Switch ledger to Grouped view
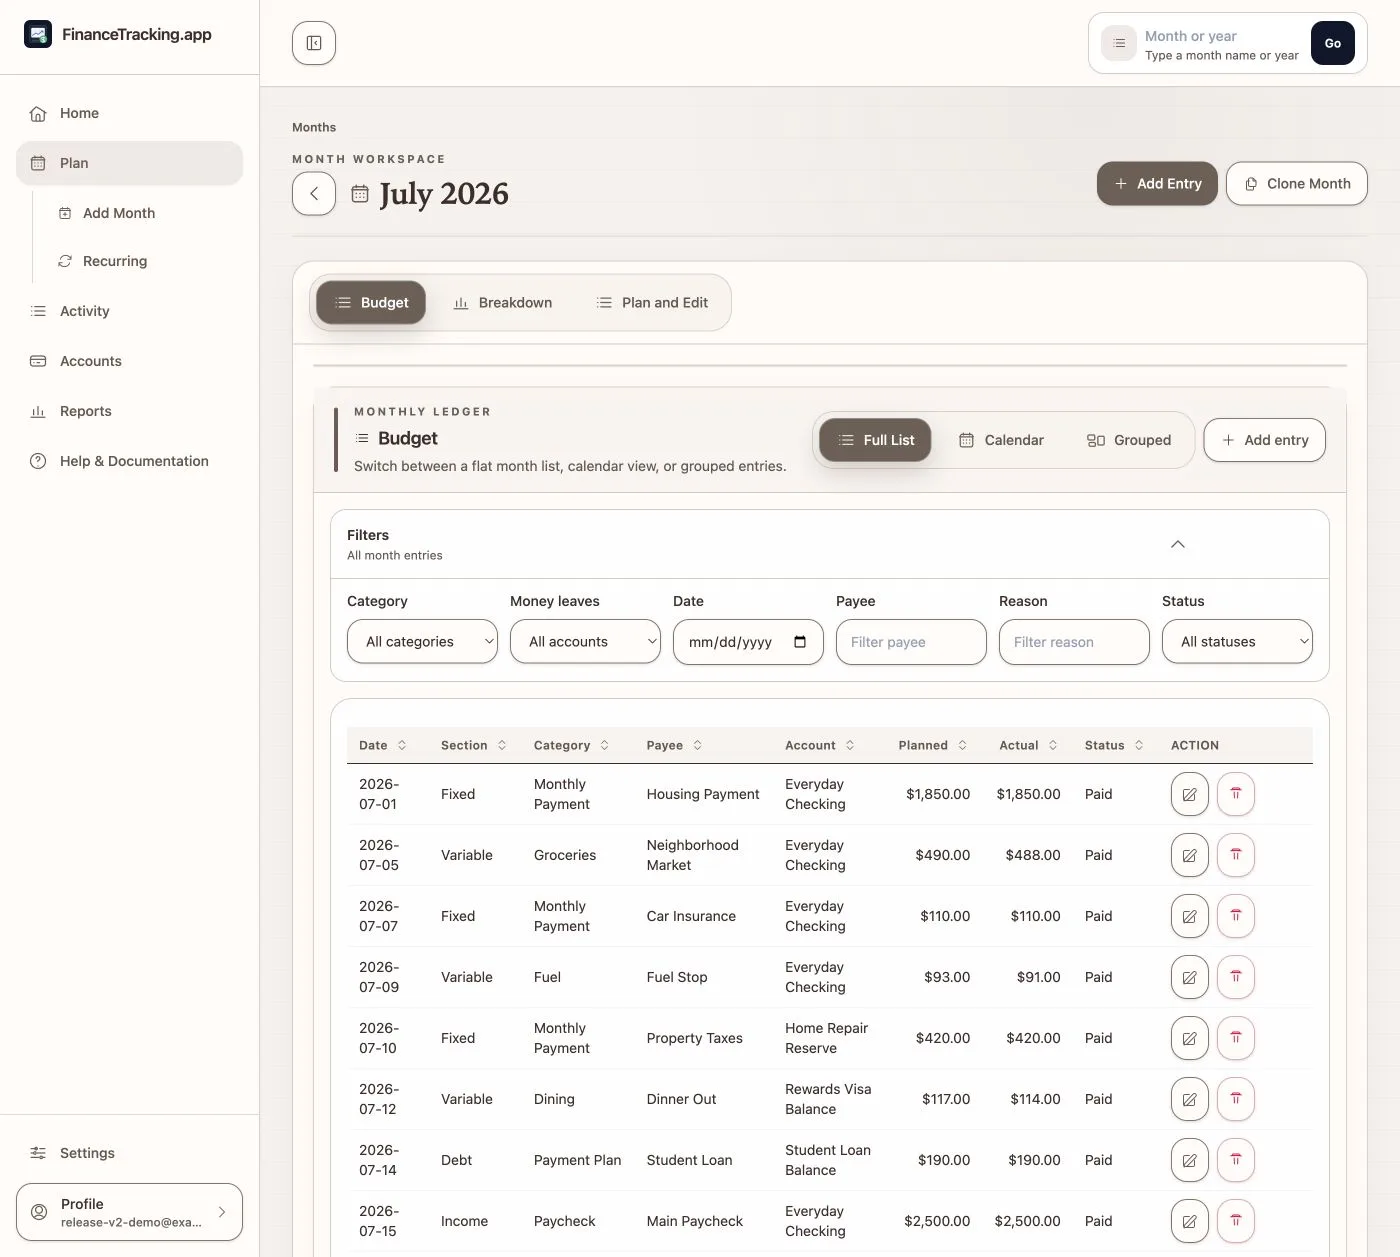This screenshot has width=1400, height=1257. pos(1129,440)
